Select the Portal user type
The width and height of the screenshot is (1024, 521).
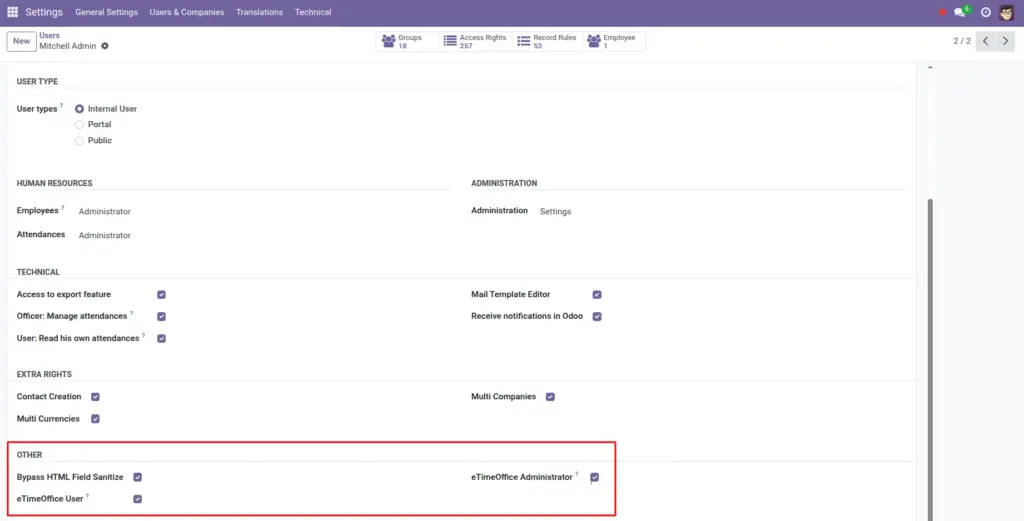click(x=79, y=125)
